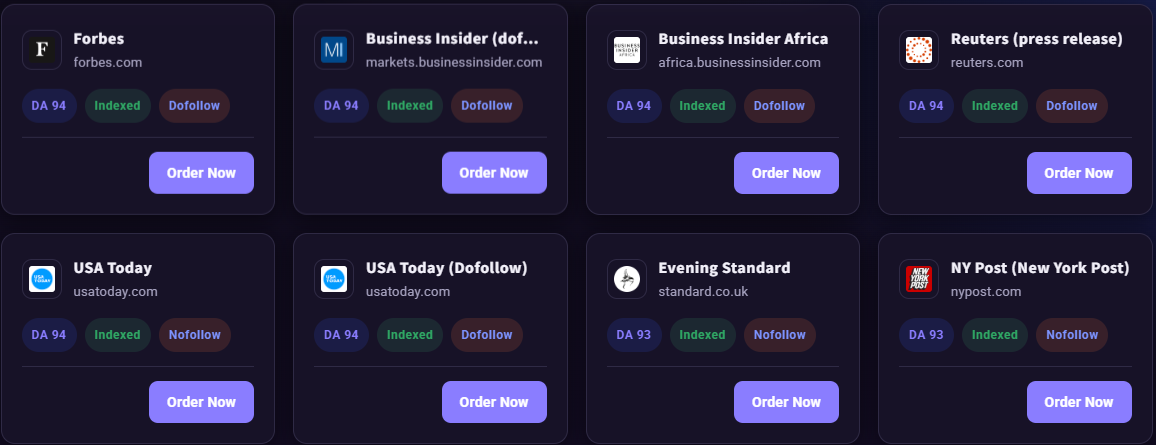1156x445 pixels.
Task: Click the Business Insider Africa logo icon
Action: pyautogui.click(x=627, y=50)
